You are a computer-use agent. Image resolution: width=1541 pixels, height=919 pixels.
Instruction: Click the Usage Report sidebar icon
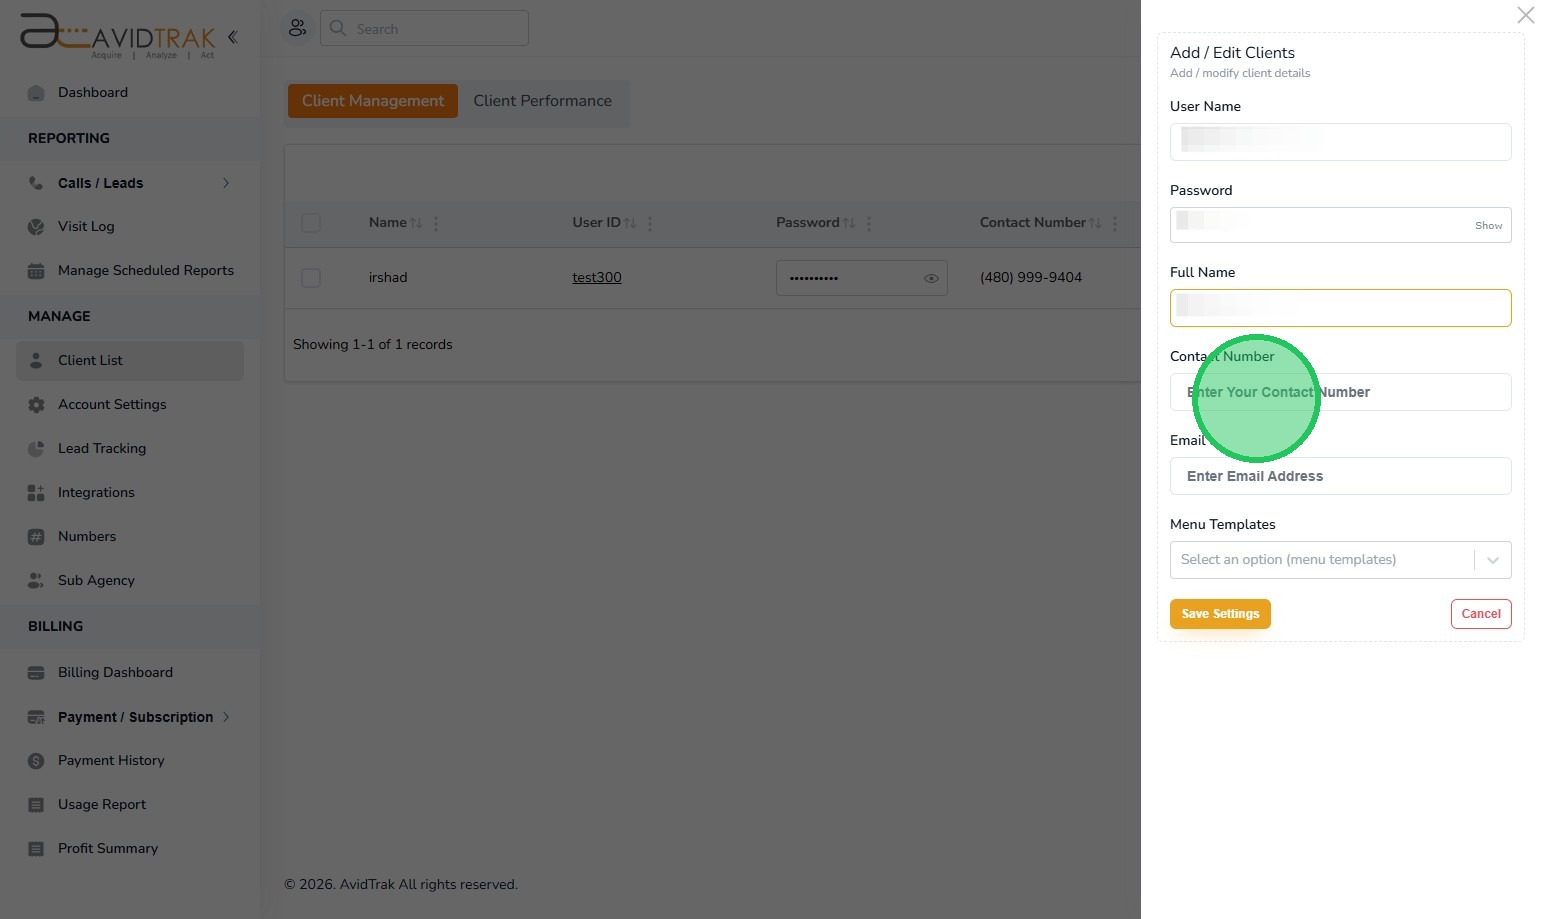pyautogui.click(x=36, y=805)
